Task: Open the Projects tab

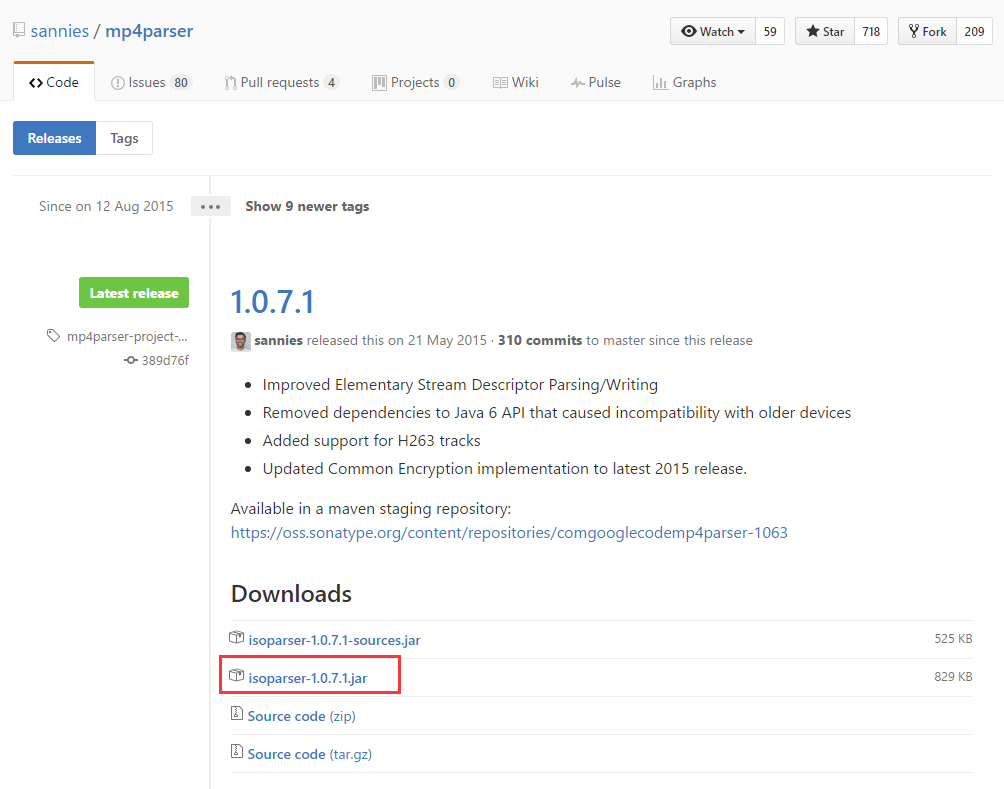Action: pyautogui.click(x=416, y=83)
